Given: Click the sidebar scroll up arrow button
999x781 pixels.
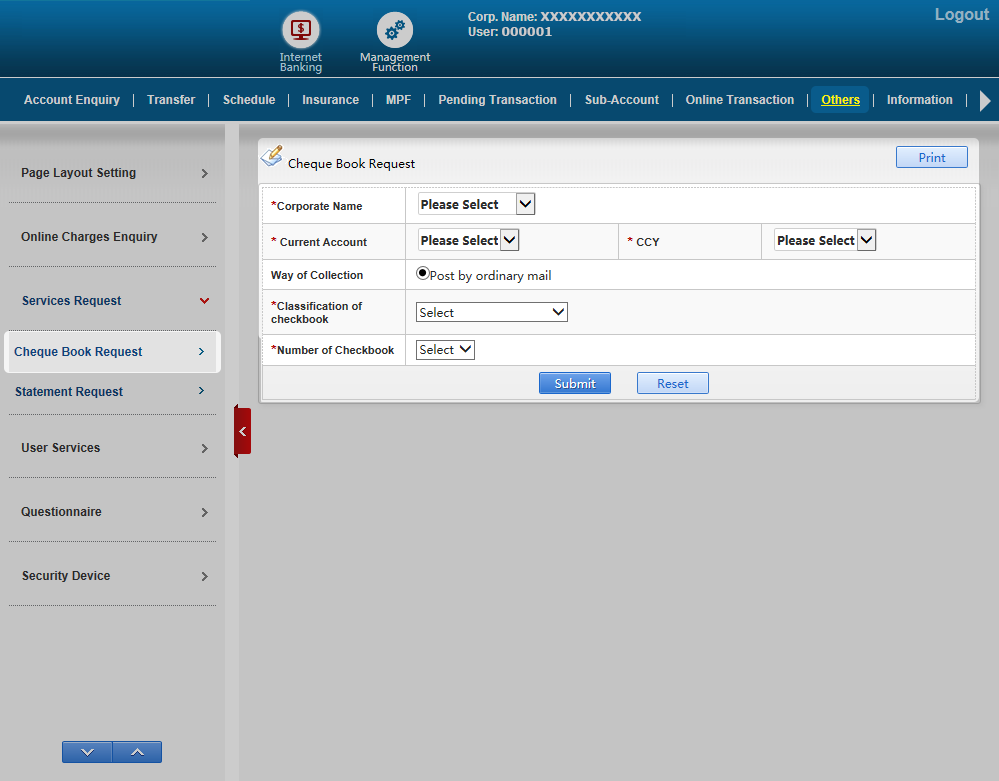Looking at the screenshot, I should [x=137, y=752].
